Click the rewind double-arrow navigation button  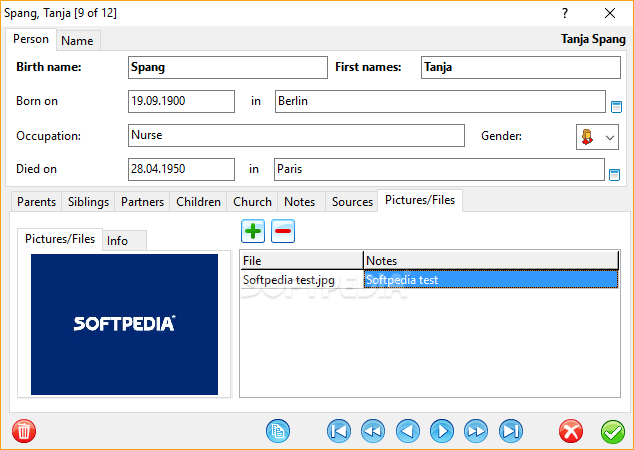[x=373, y=431]
